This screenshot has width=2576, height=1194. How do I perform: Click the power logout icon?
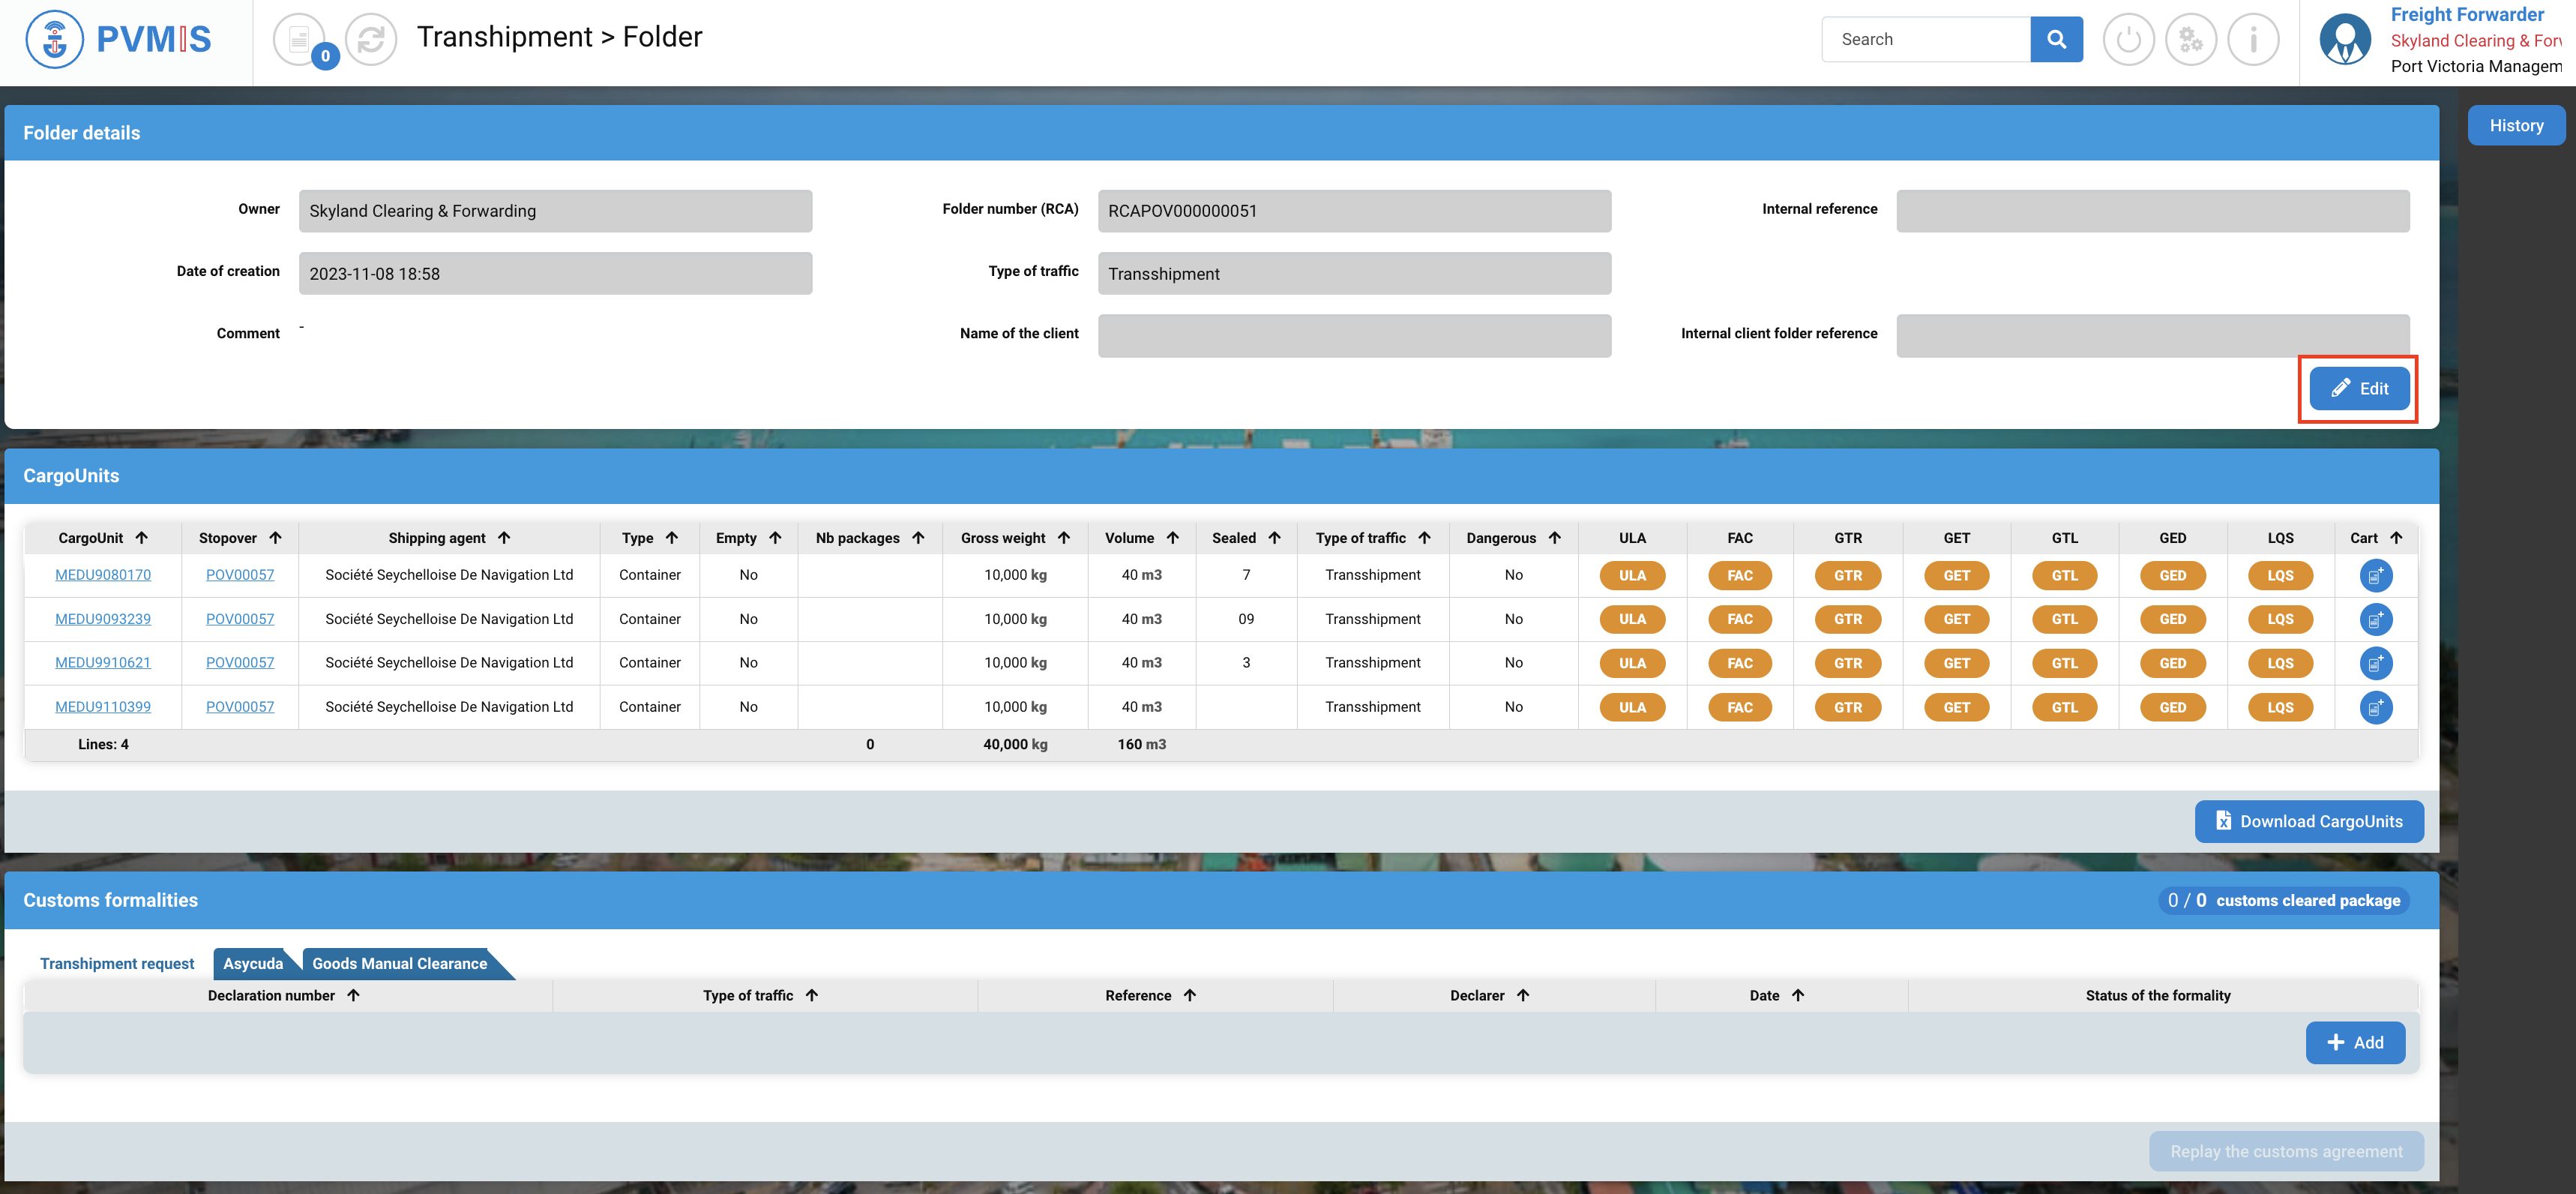(x=2128, y=40)
